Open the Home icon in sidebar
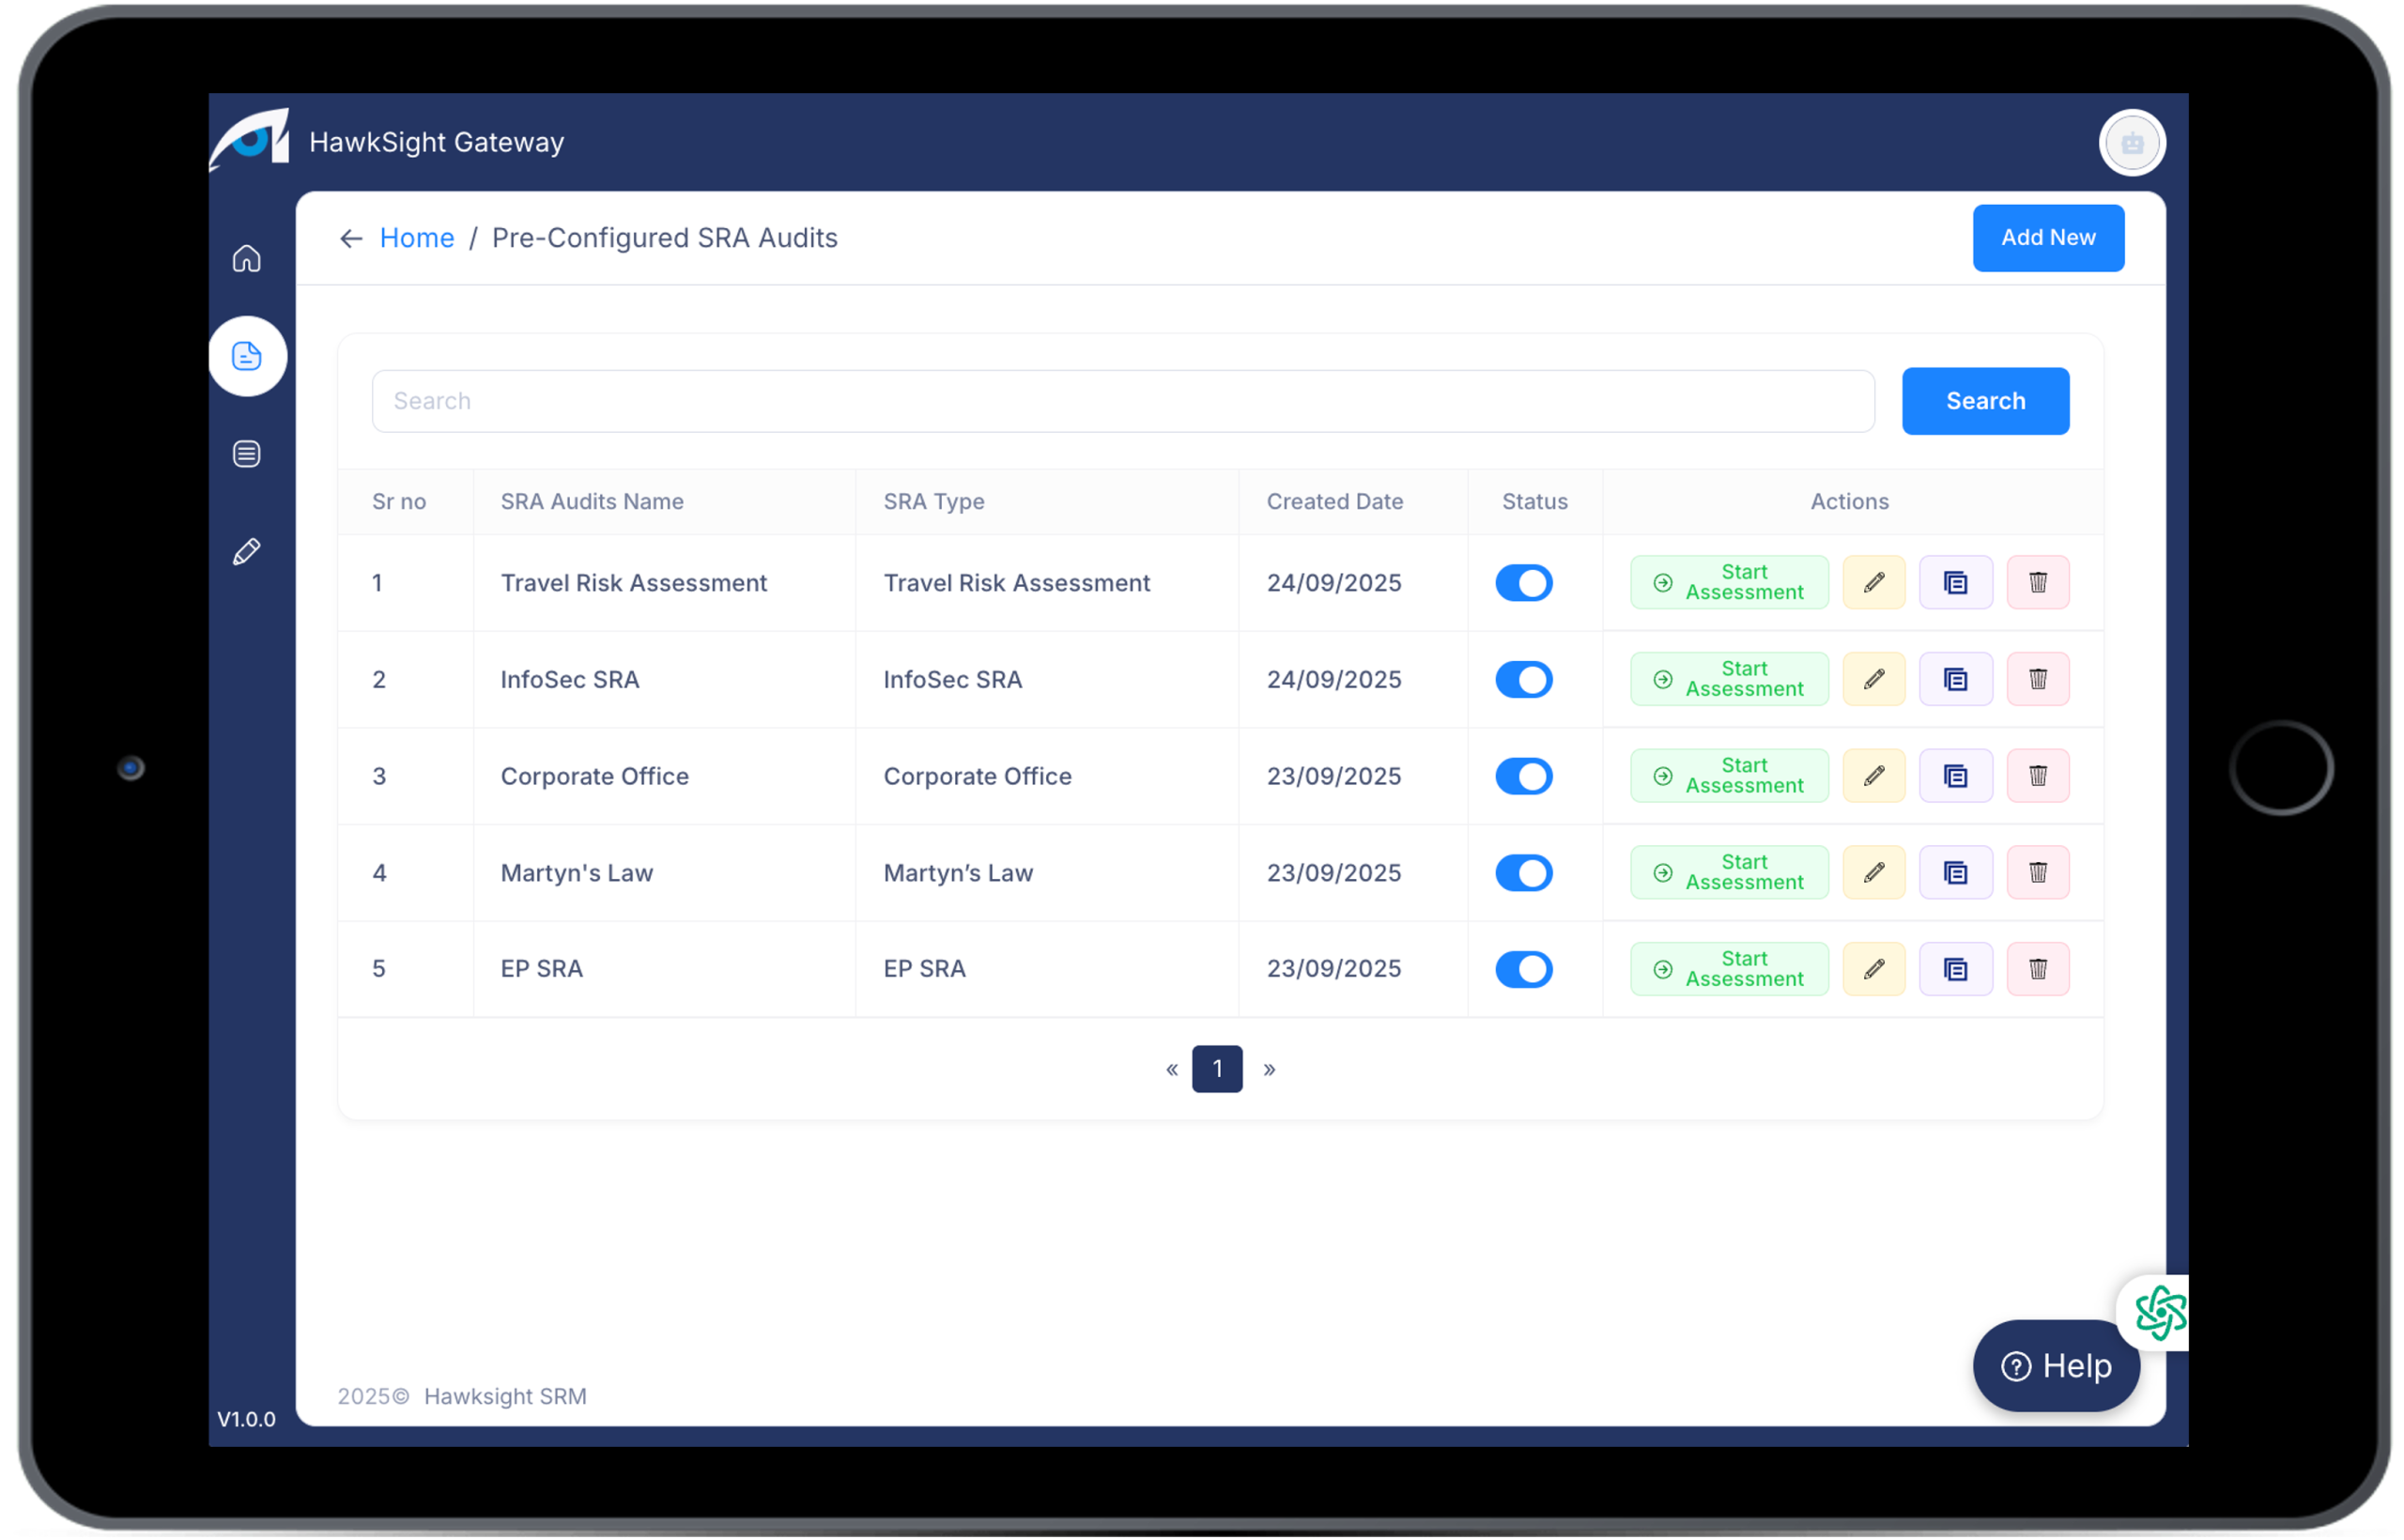Screen dimensions: 2404x1540 246,259
